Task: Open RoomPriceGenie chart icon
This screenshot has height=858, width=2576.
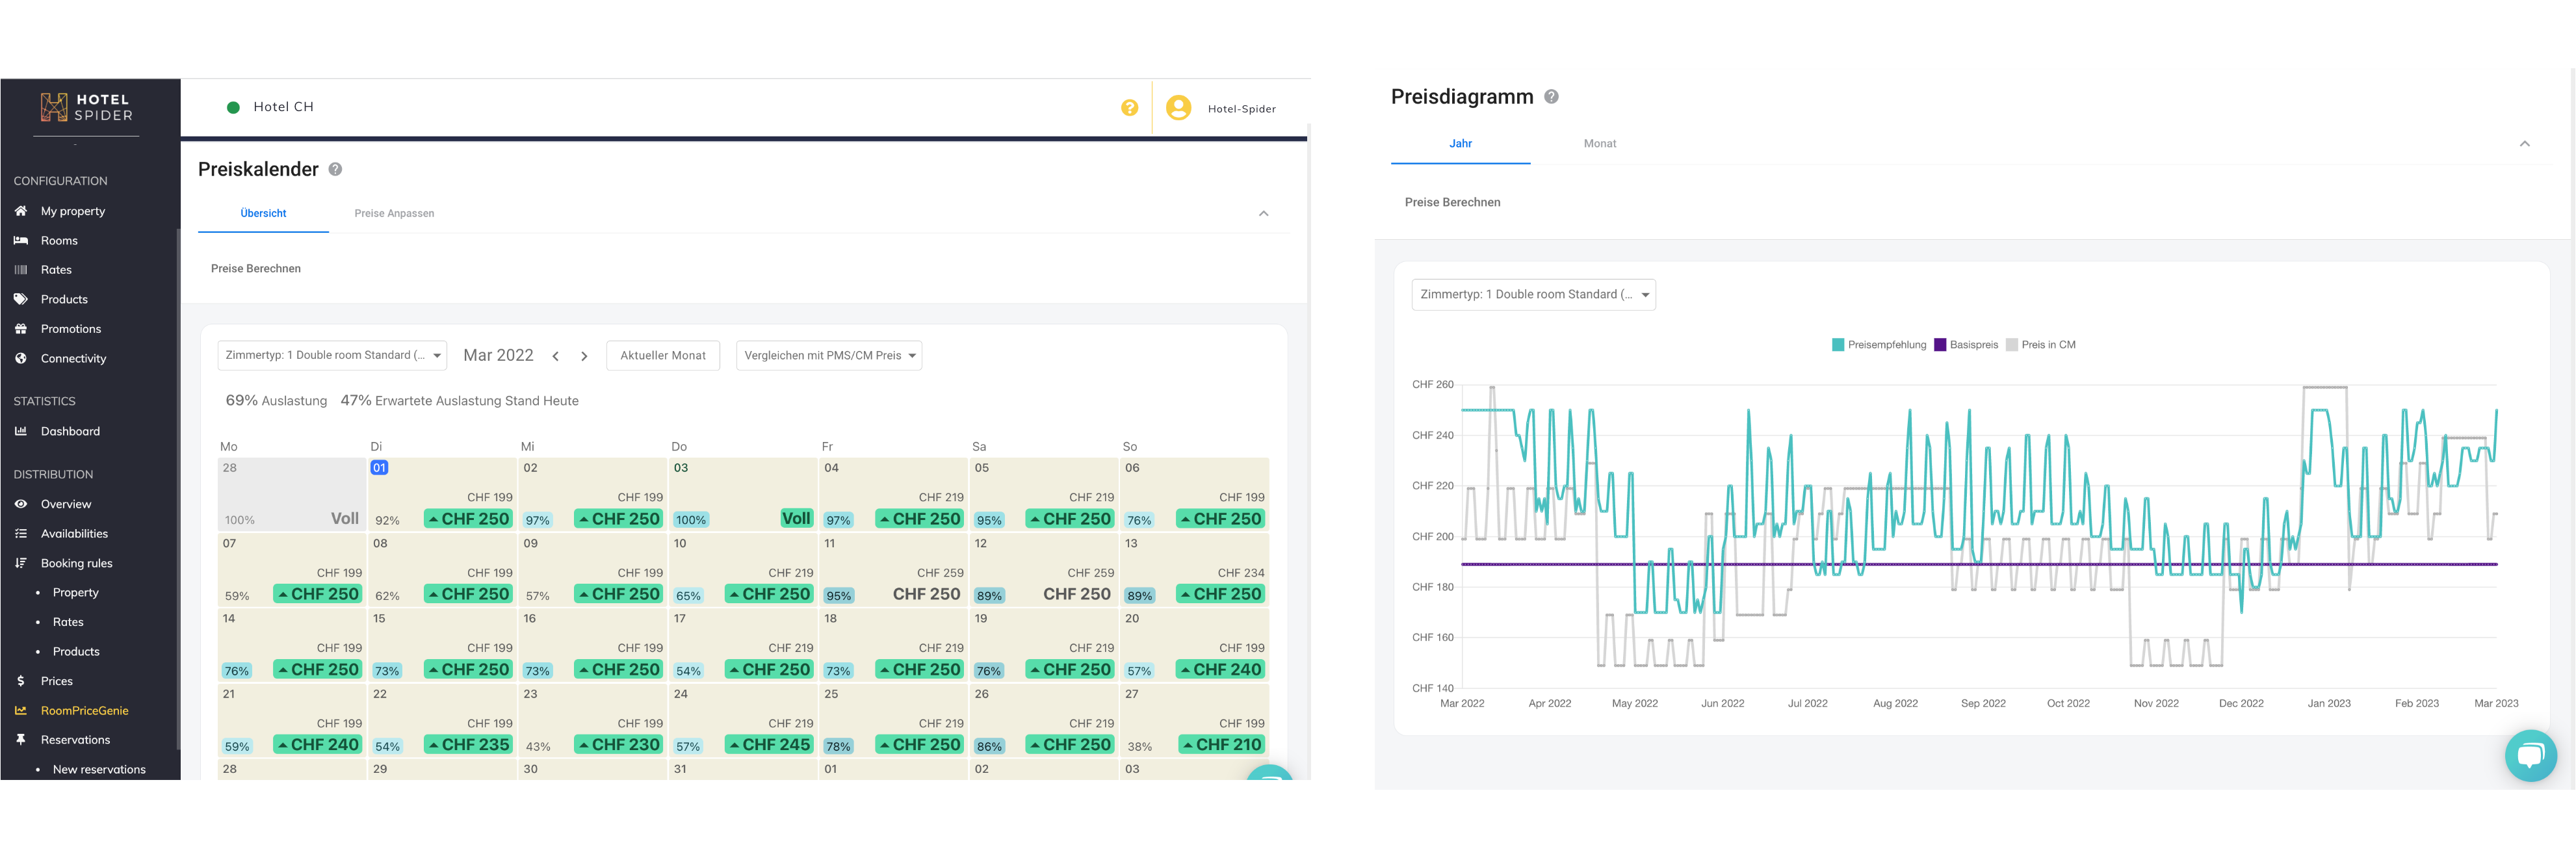Action: click(20, 711)
